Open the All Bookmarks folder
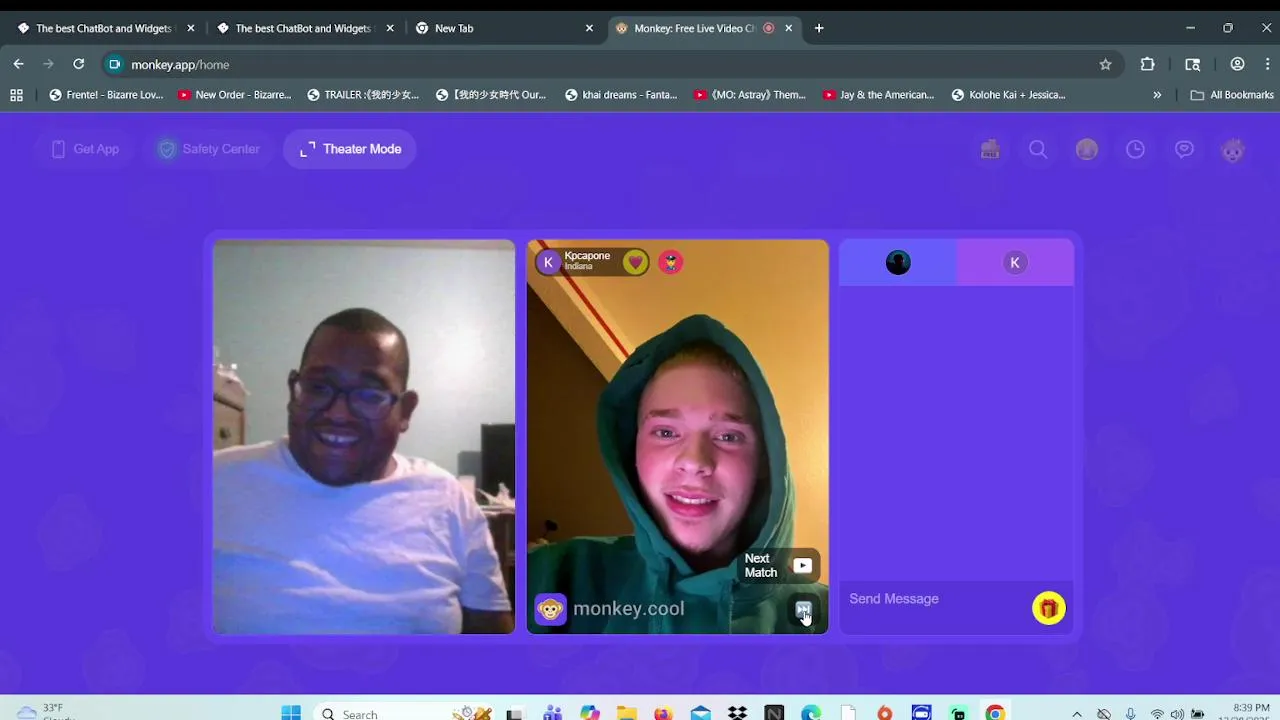The image size is (1280, 720). (1232, 95)
